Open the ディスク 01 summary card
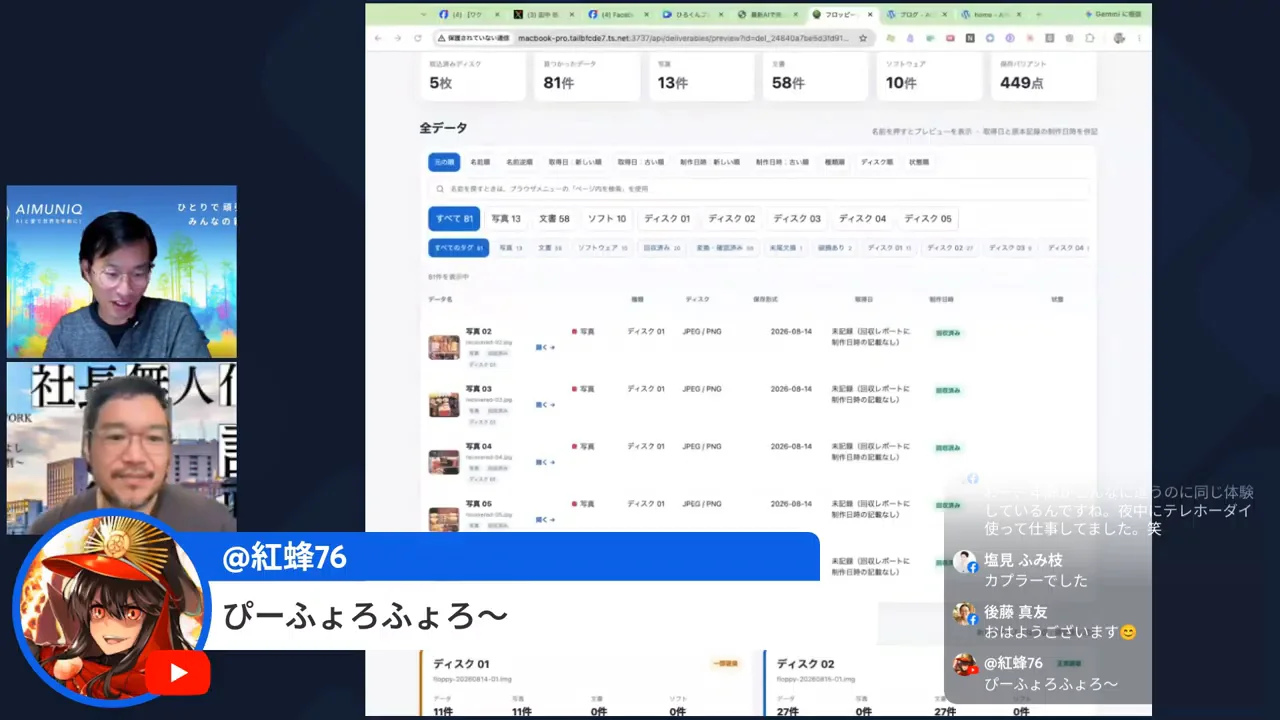 click(585, 683)
